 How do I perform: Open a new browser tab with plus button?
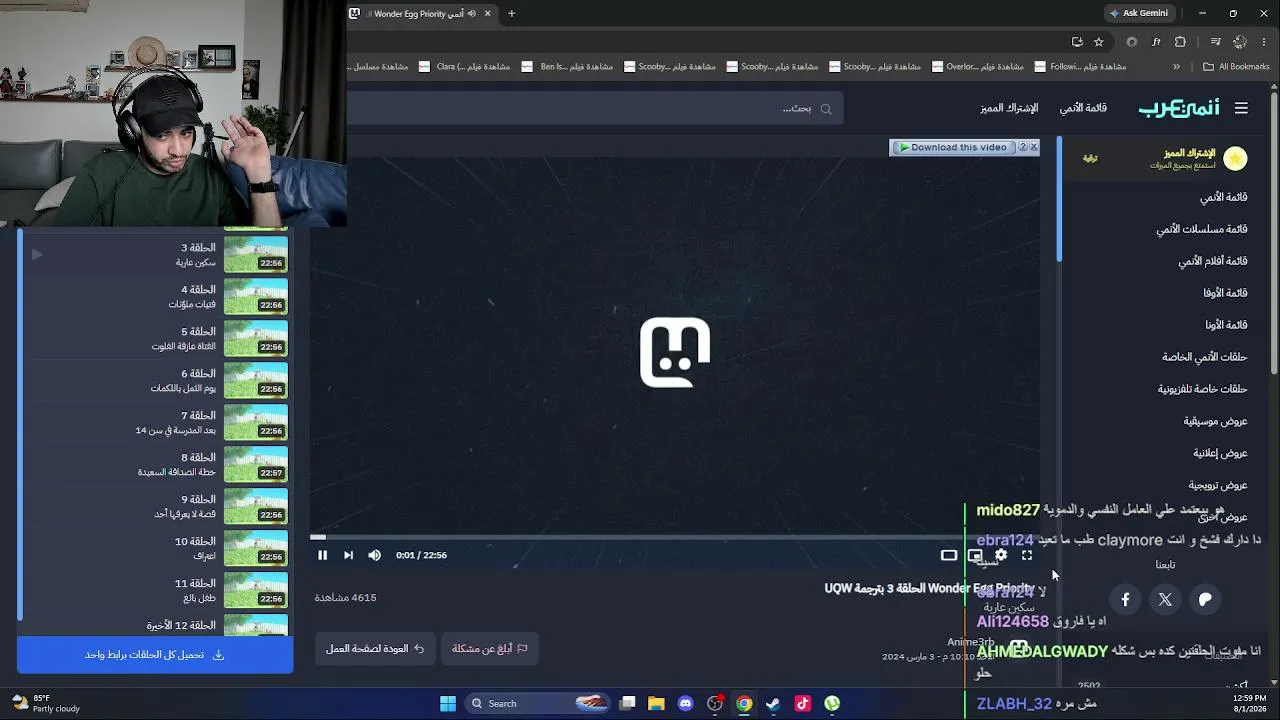[511, 14]
